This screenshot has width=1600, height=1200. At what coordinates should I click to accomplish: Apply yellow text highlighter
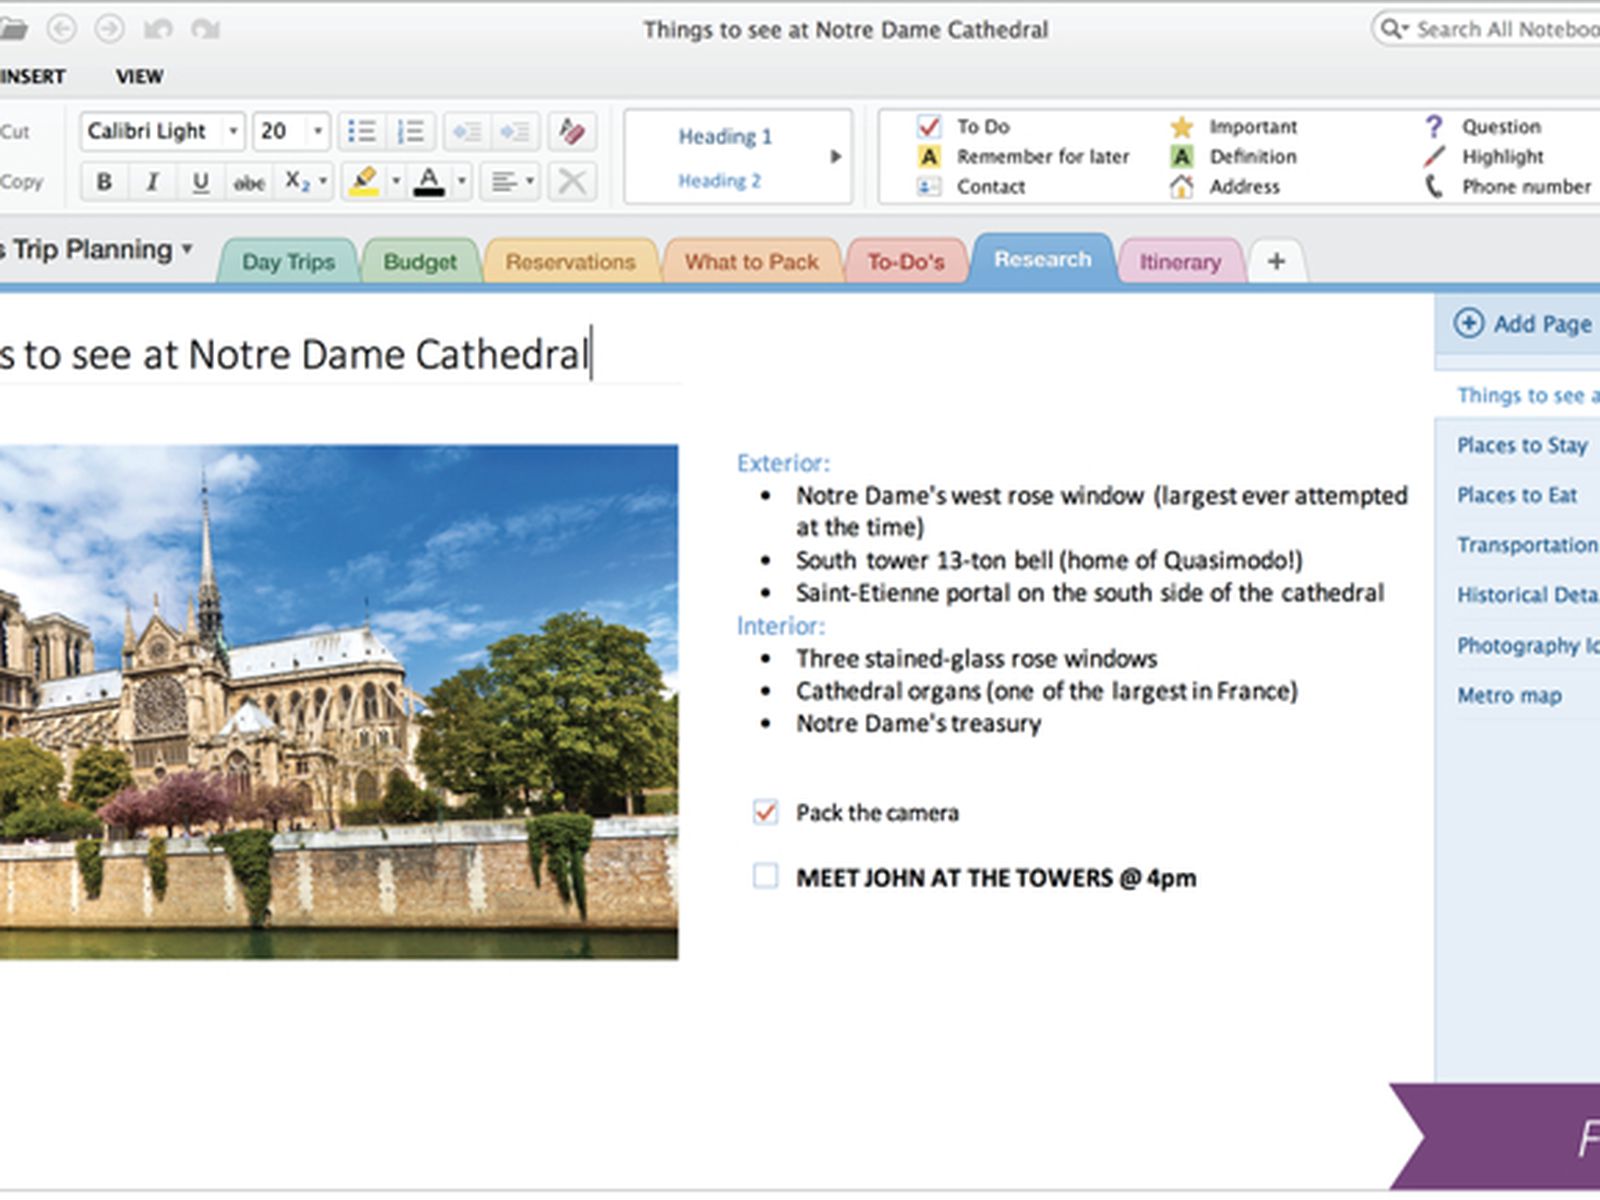pyautogui.click(x=363, y=182)
